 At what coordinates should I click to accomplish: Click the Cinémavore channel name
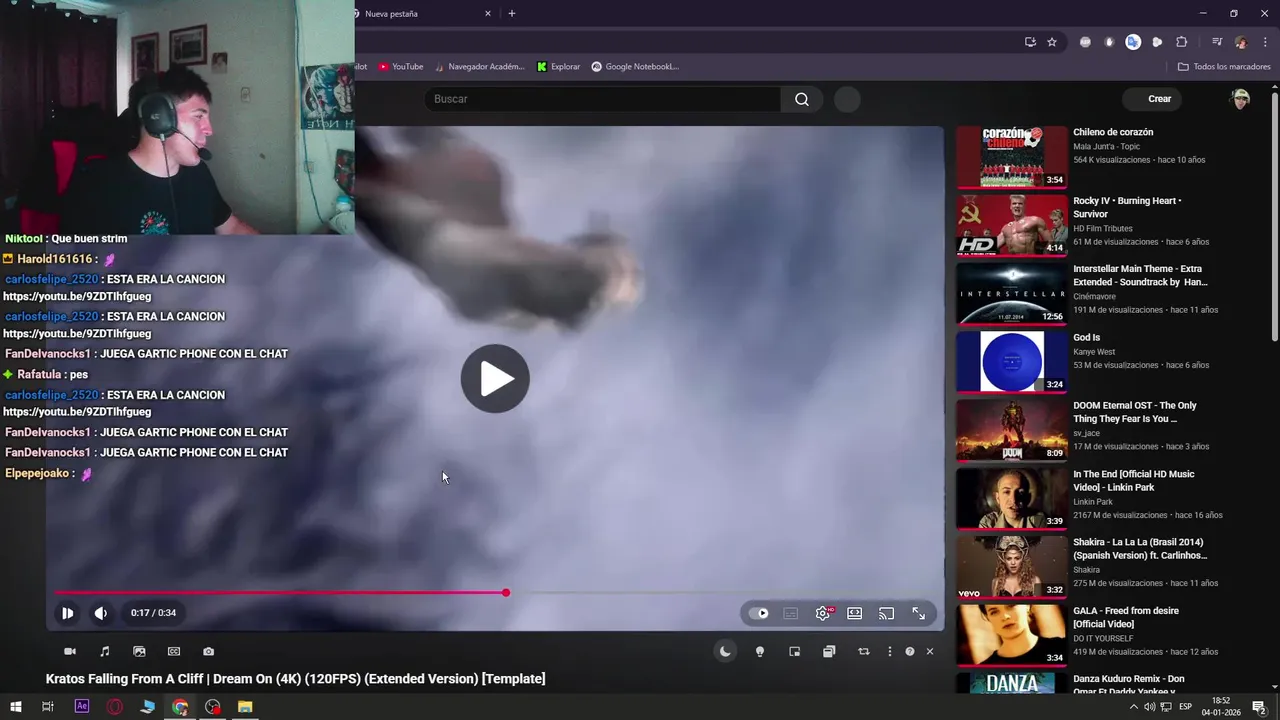coord(1094,296)
